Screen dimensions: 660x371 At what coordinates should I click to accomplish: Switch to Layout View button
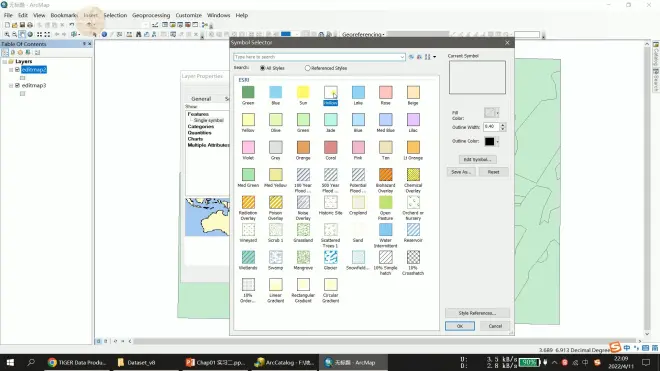(106, 341)
